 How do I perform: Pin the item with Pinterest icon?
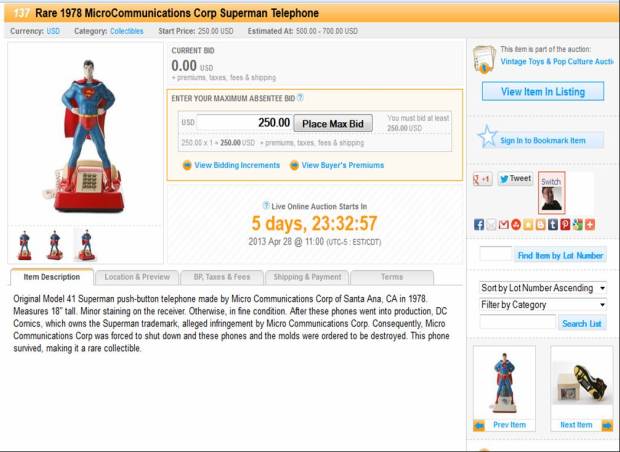pyautogui.click(x=565, y=225)
